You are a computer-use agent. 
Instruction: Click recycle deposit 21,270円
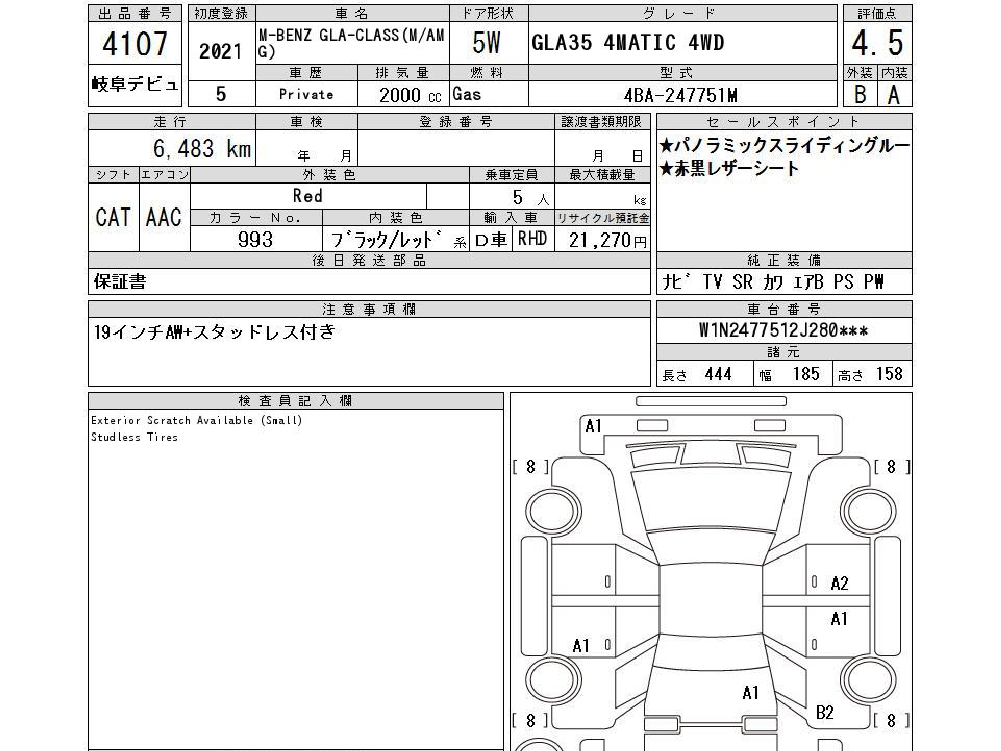607,240
